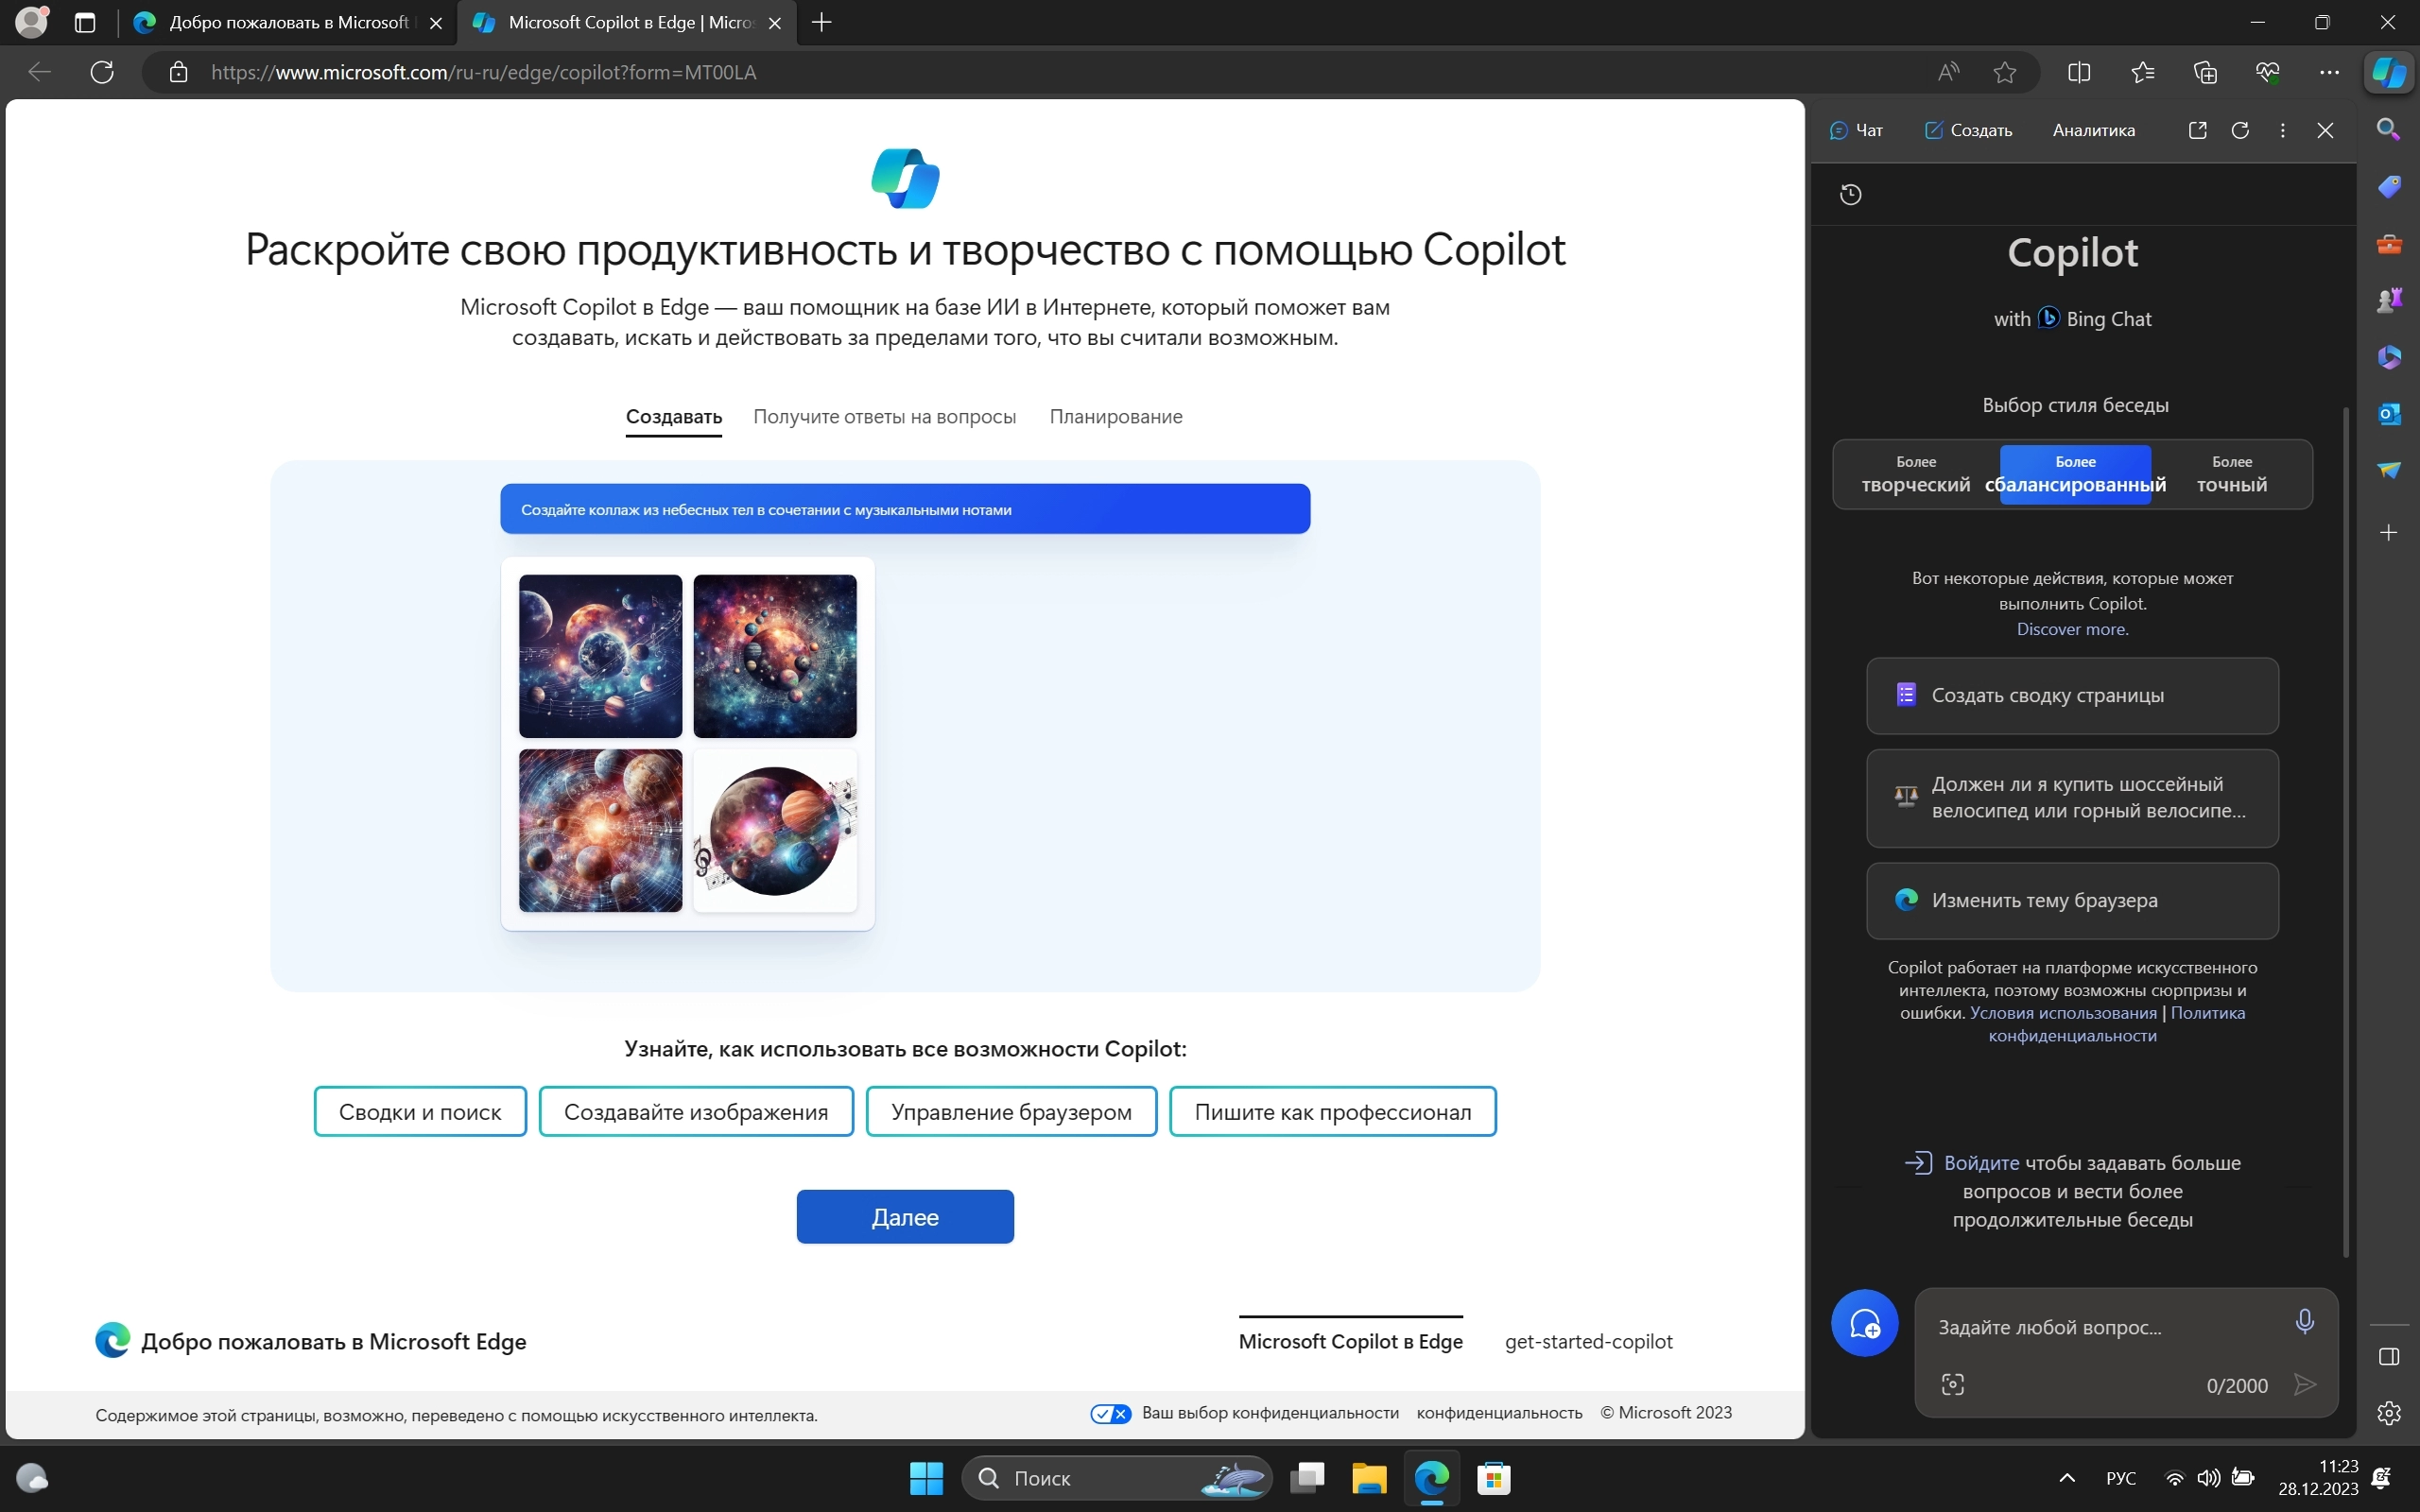Click the New topic button in Copilot

click(1864, 1323)
